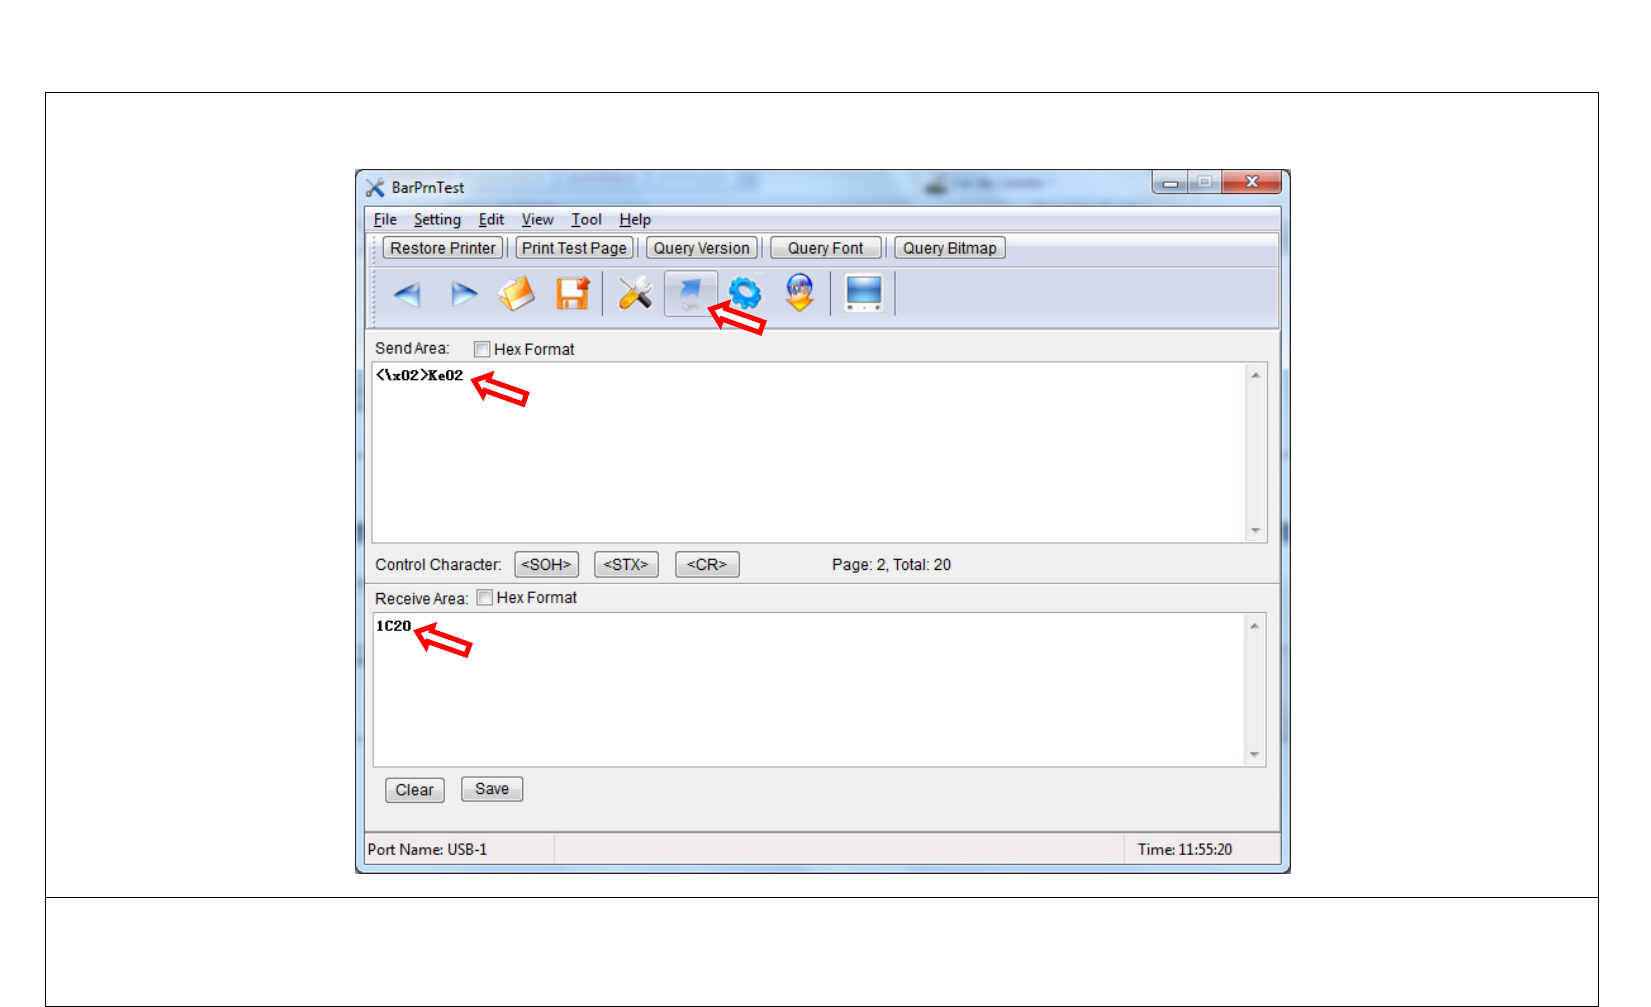Image resolution: width=1651 pixels, height=1007 pixels.
Task: Click the Restore Printer button
Action: pyautogui.click(x=443, y=248)
